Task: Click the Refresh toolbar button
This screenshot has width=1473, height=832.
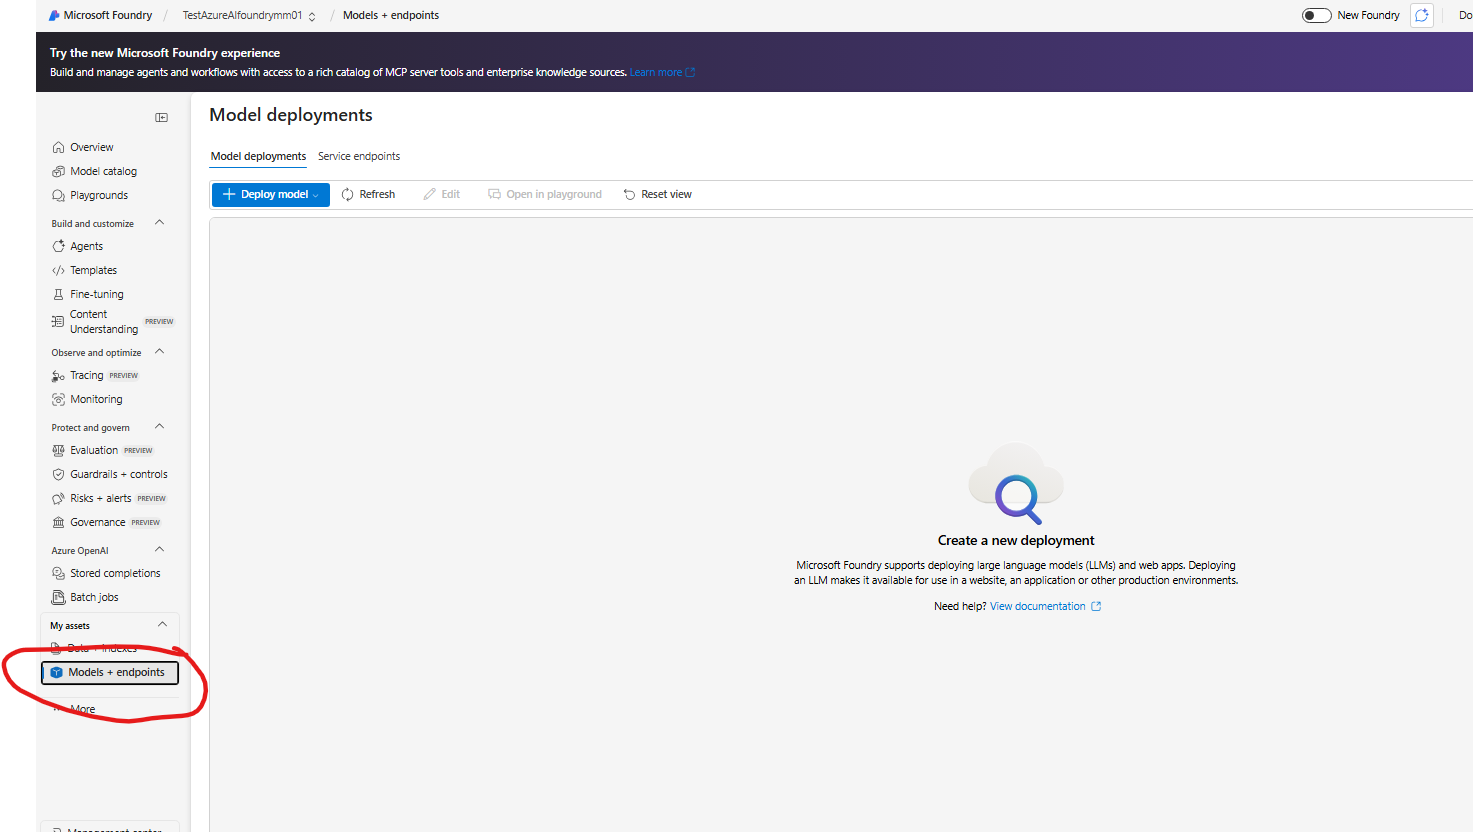Action: [x=368, y=194]
